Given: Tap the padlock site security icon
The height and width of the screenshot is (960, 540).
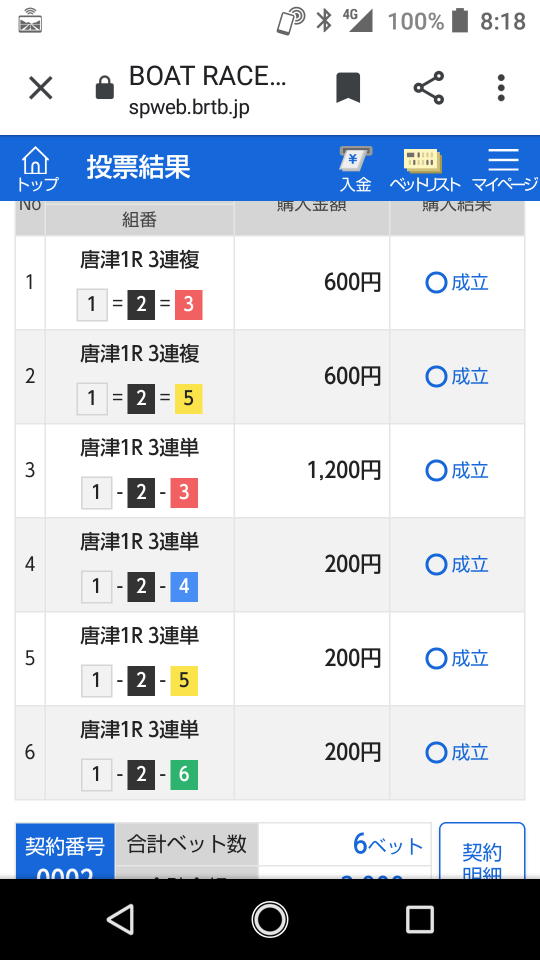Looking at the screenshot, I should tap(105, 88).
